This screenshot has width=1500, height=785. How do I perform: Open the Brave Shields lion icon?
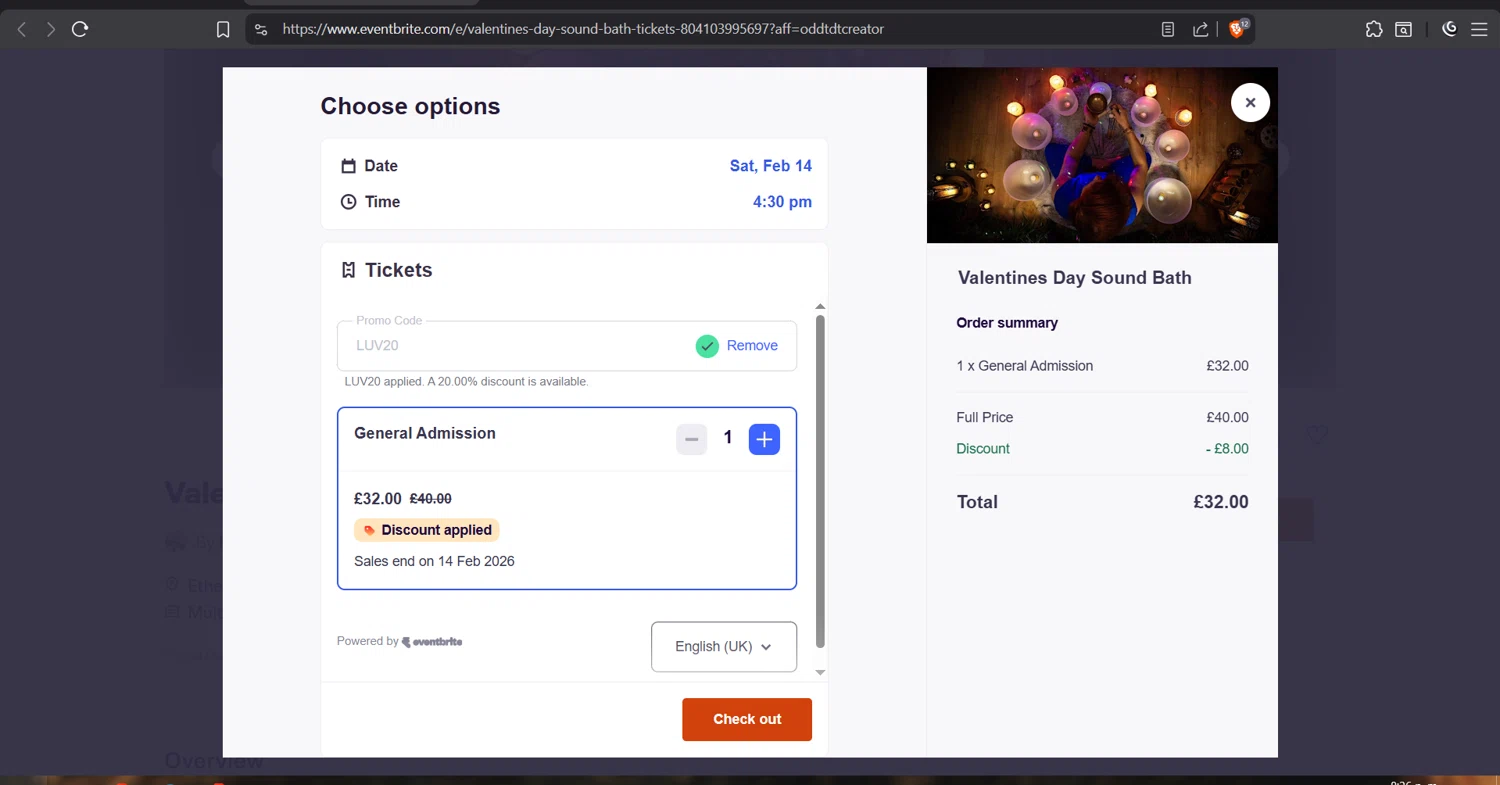click(1237, 29)
